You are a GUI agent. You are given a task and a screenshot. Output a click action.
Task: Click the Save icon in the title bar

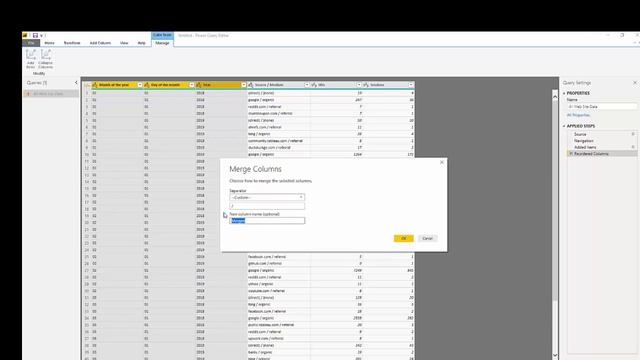click(x=35, y=36)
